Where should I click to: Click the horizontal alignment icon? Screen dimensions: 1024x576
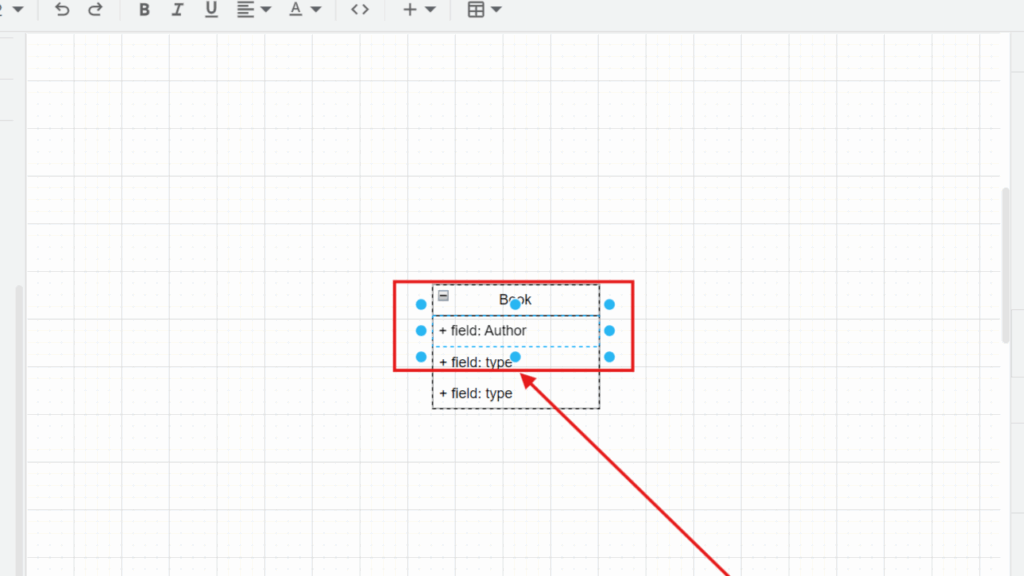coord(245,9)
